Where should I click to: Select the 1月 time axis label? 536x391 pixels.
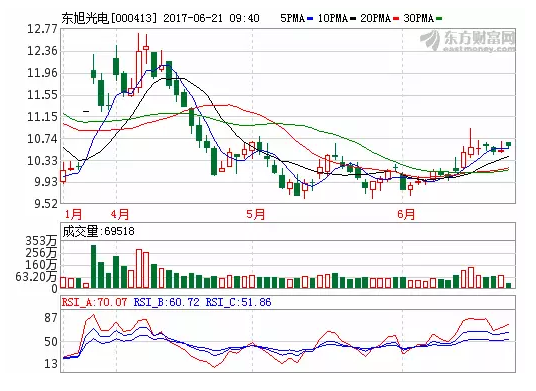73,214
